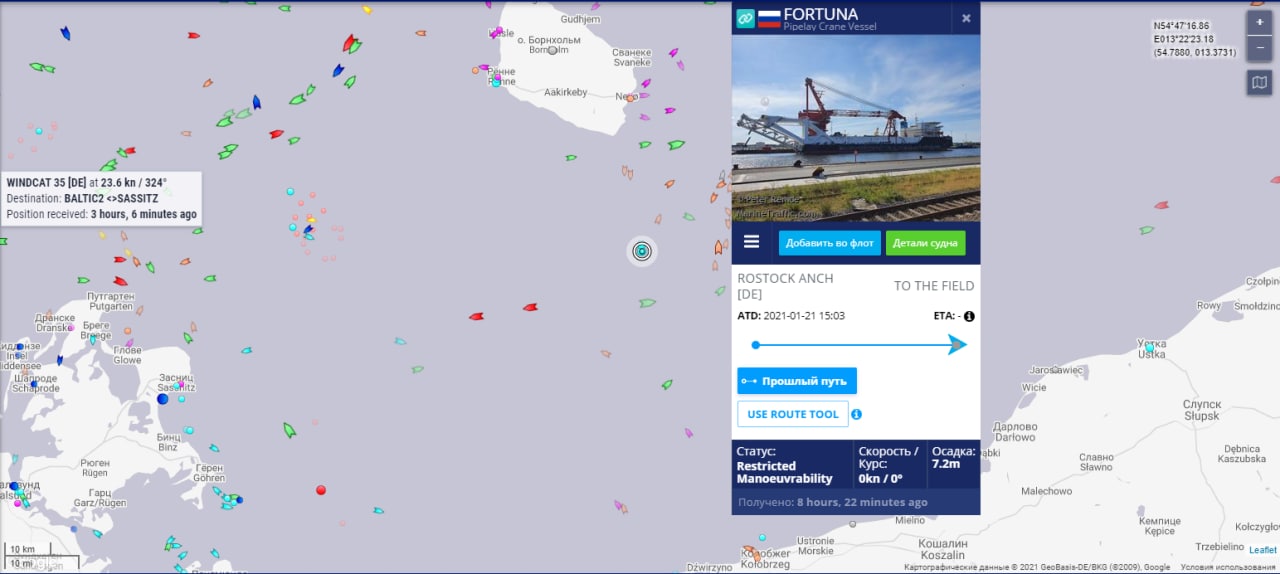This screenshot has width=1280, height=574.
Task: Click the blue ship icon at top left of map
Action: tap(65, 33)
